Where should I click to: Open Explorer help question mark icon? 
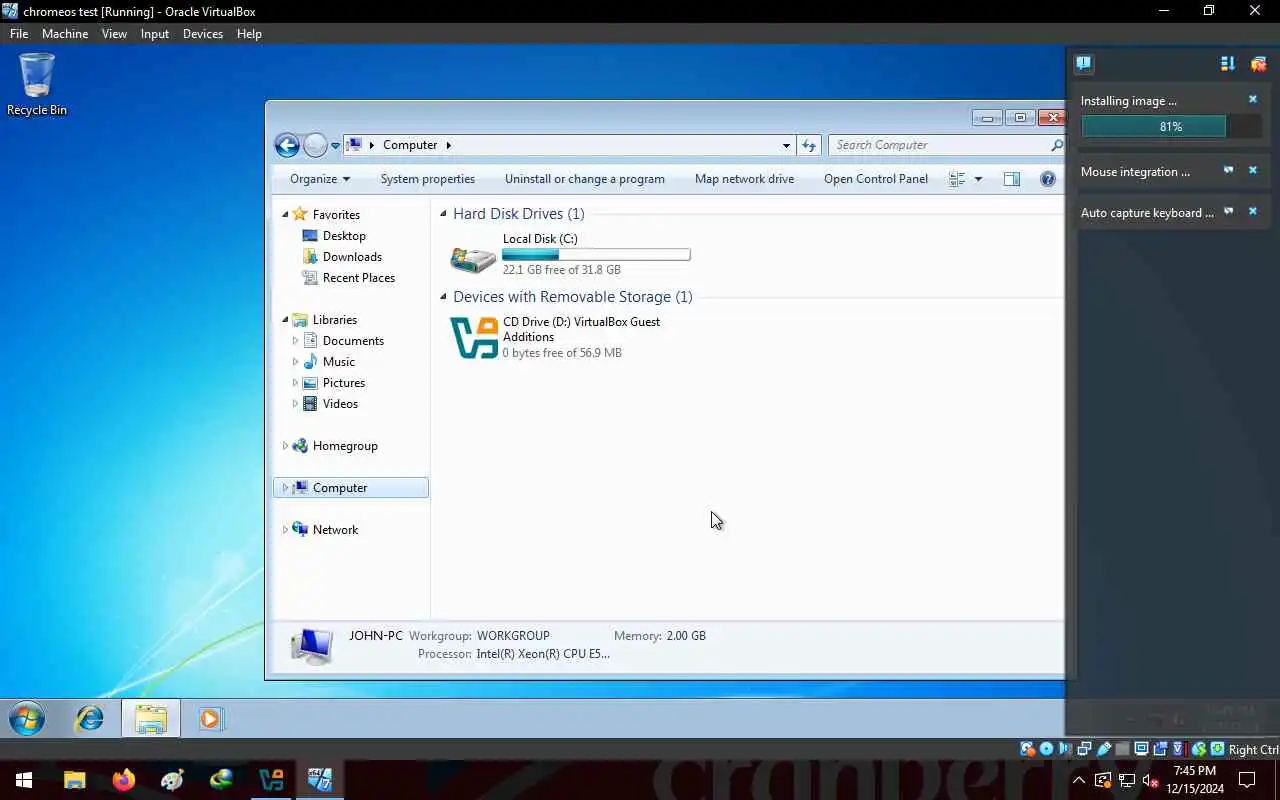pyautogui.click(x=1048, y=179)
